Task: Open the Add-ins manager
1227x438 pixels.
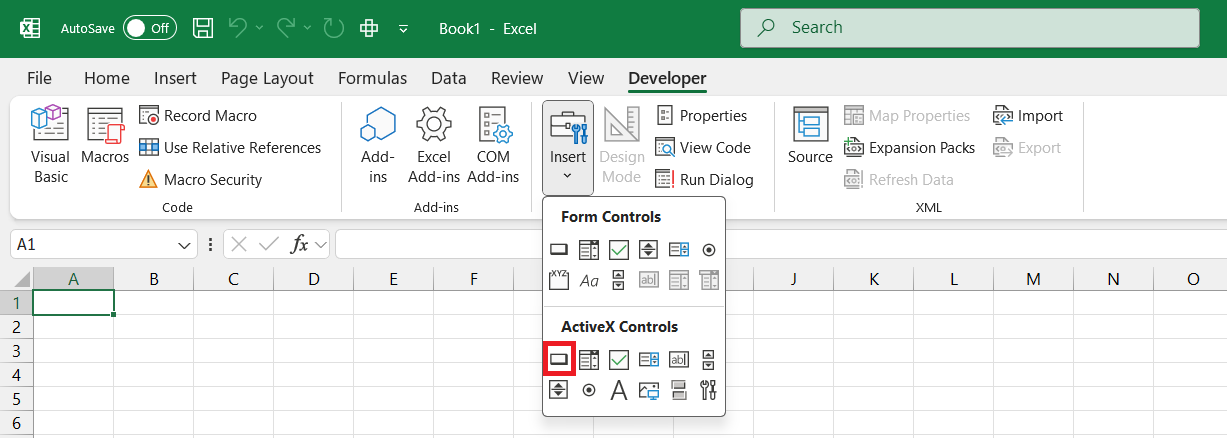Action: 378,146
